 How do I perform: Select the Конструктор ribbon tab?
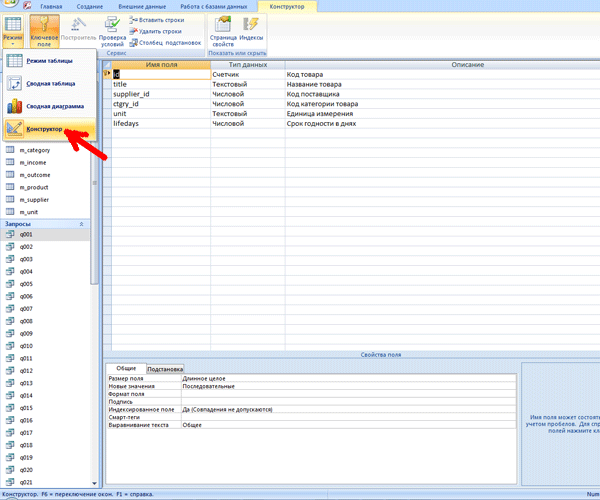coord(287,7)
